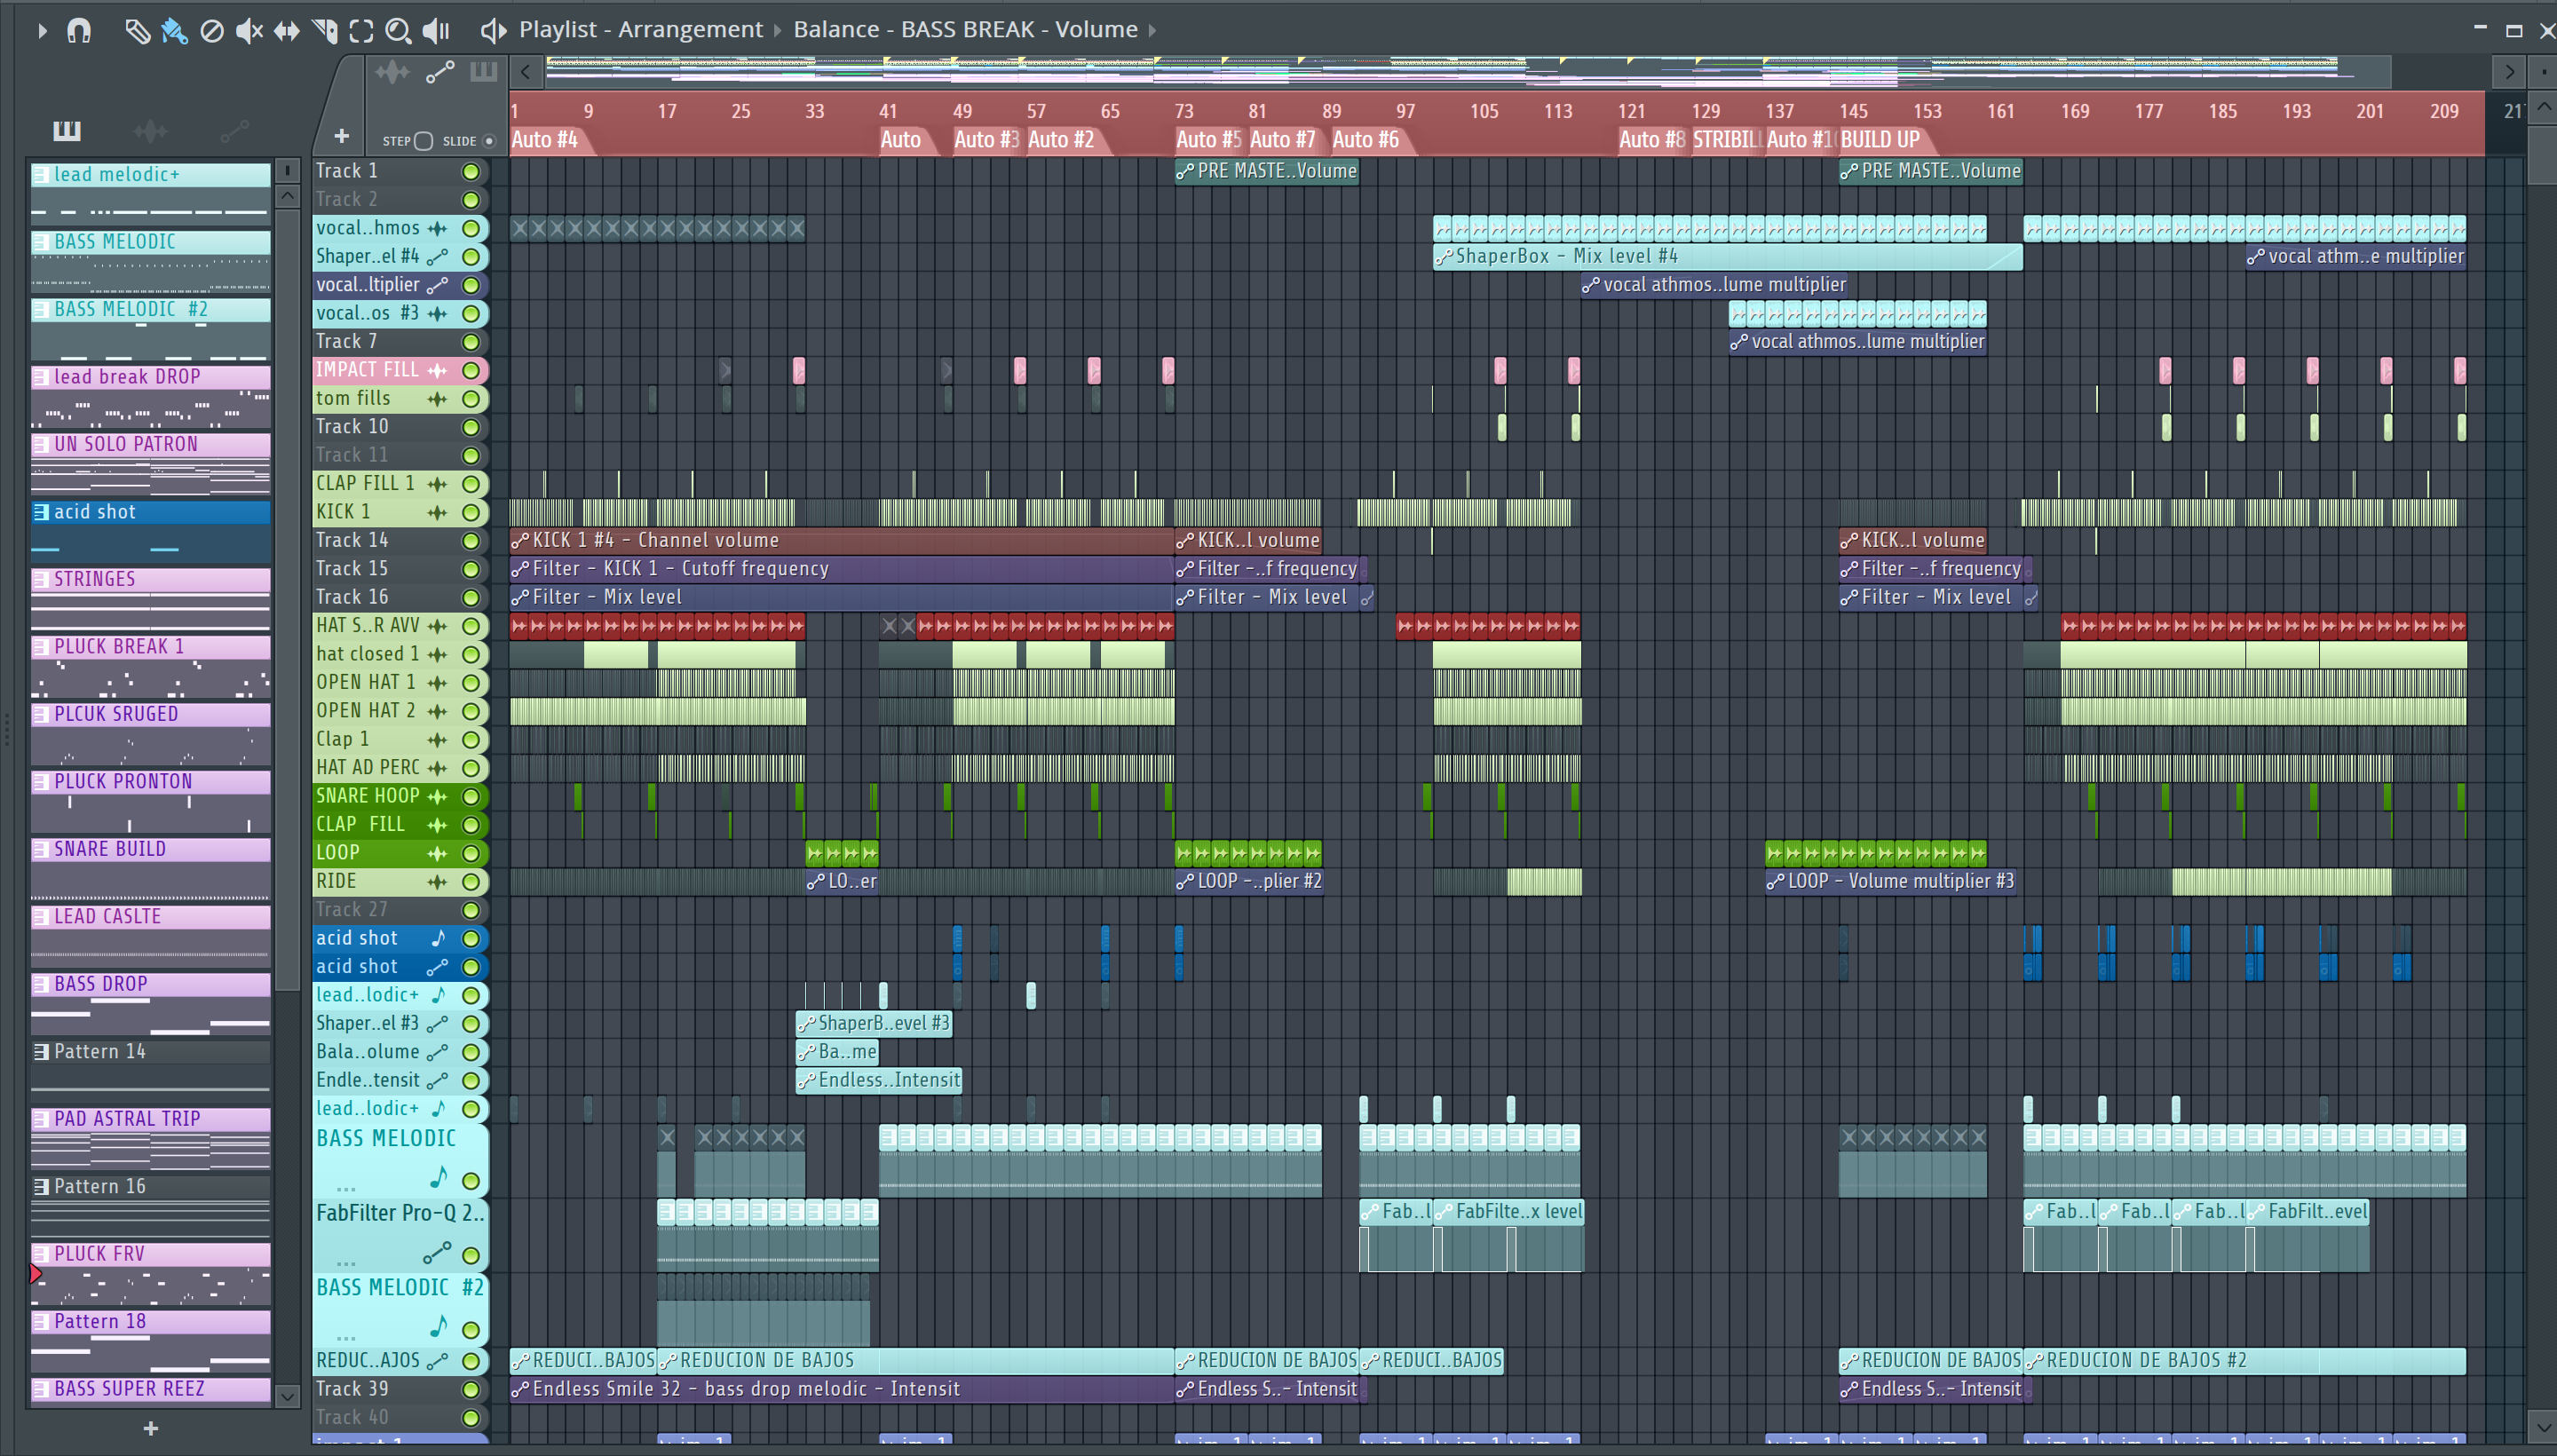
Task: Mute the IMPACT FILL track
Action: [x=470, y=370]
